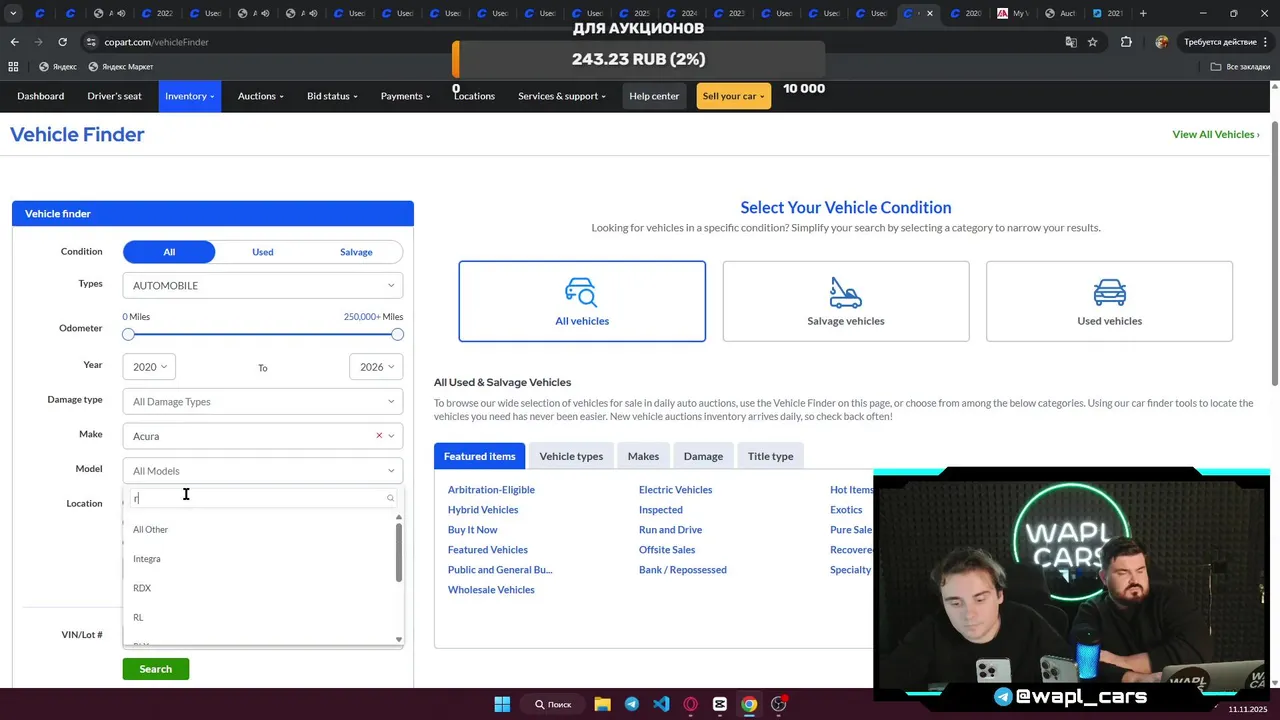Click the browser profile avatar icon

point(1161,42)
